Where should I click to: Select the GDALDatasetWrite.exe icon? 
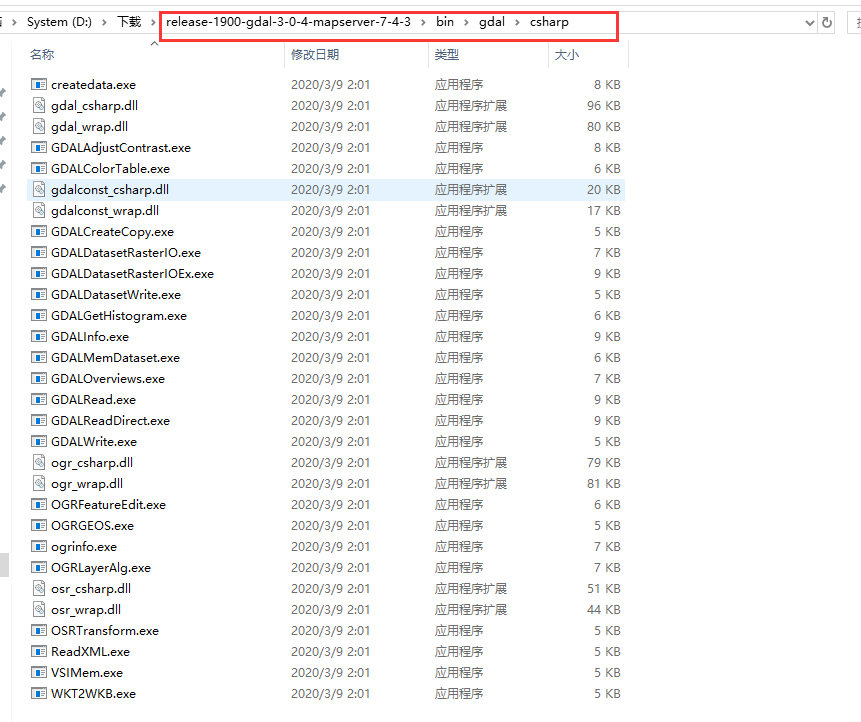(x=39, y=294)
